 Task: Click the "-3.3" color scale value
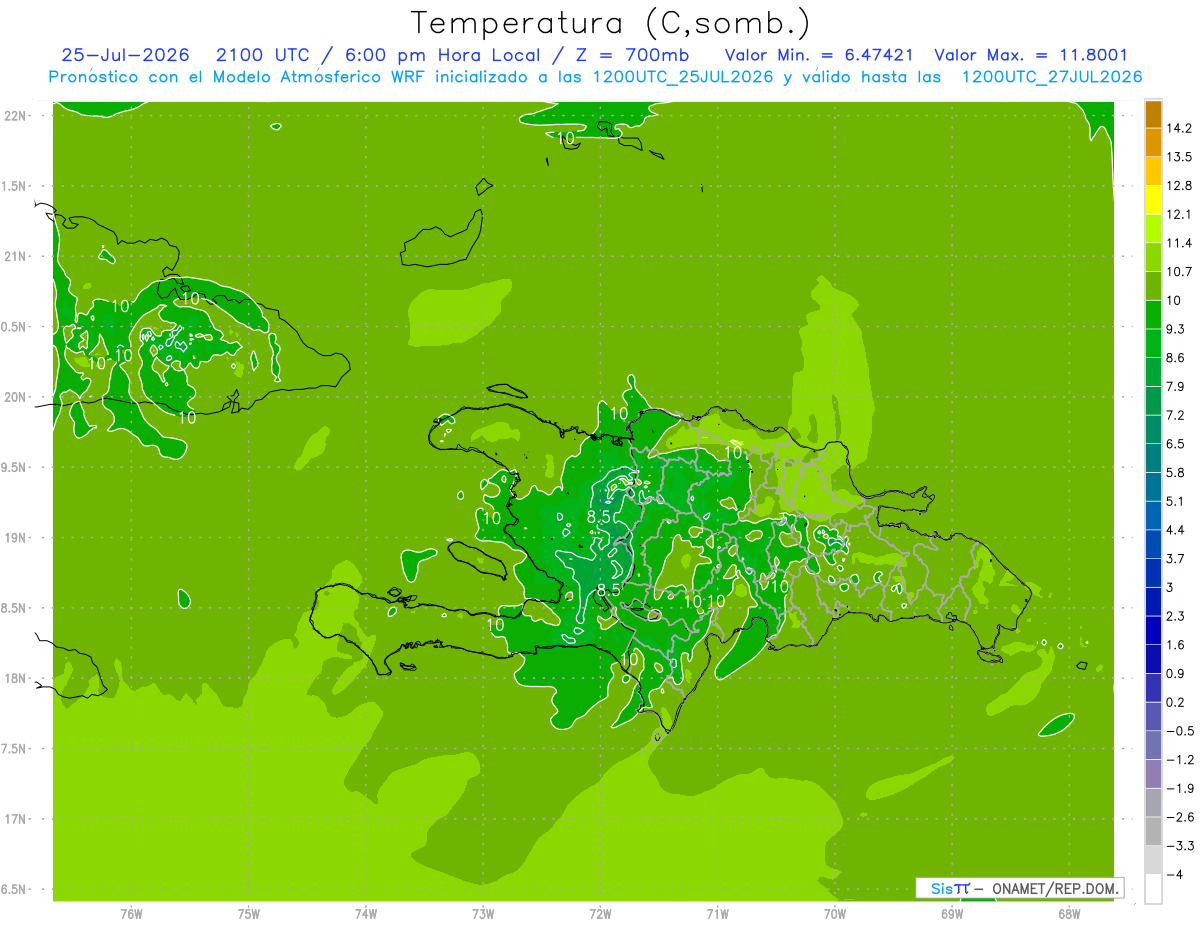pyautogui.click(x=1180, y=846)
